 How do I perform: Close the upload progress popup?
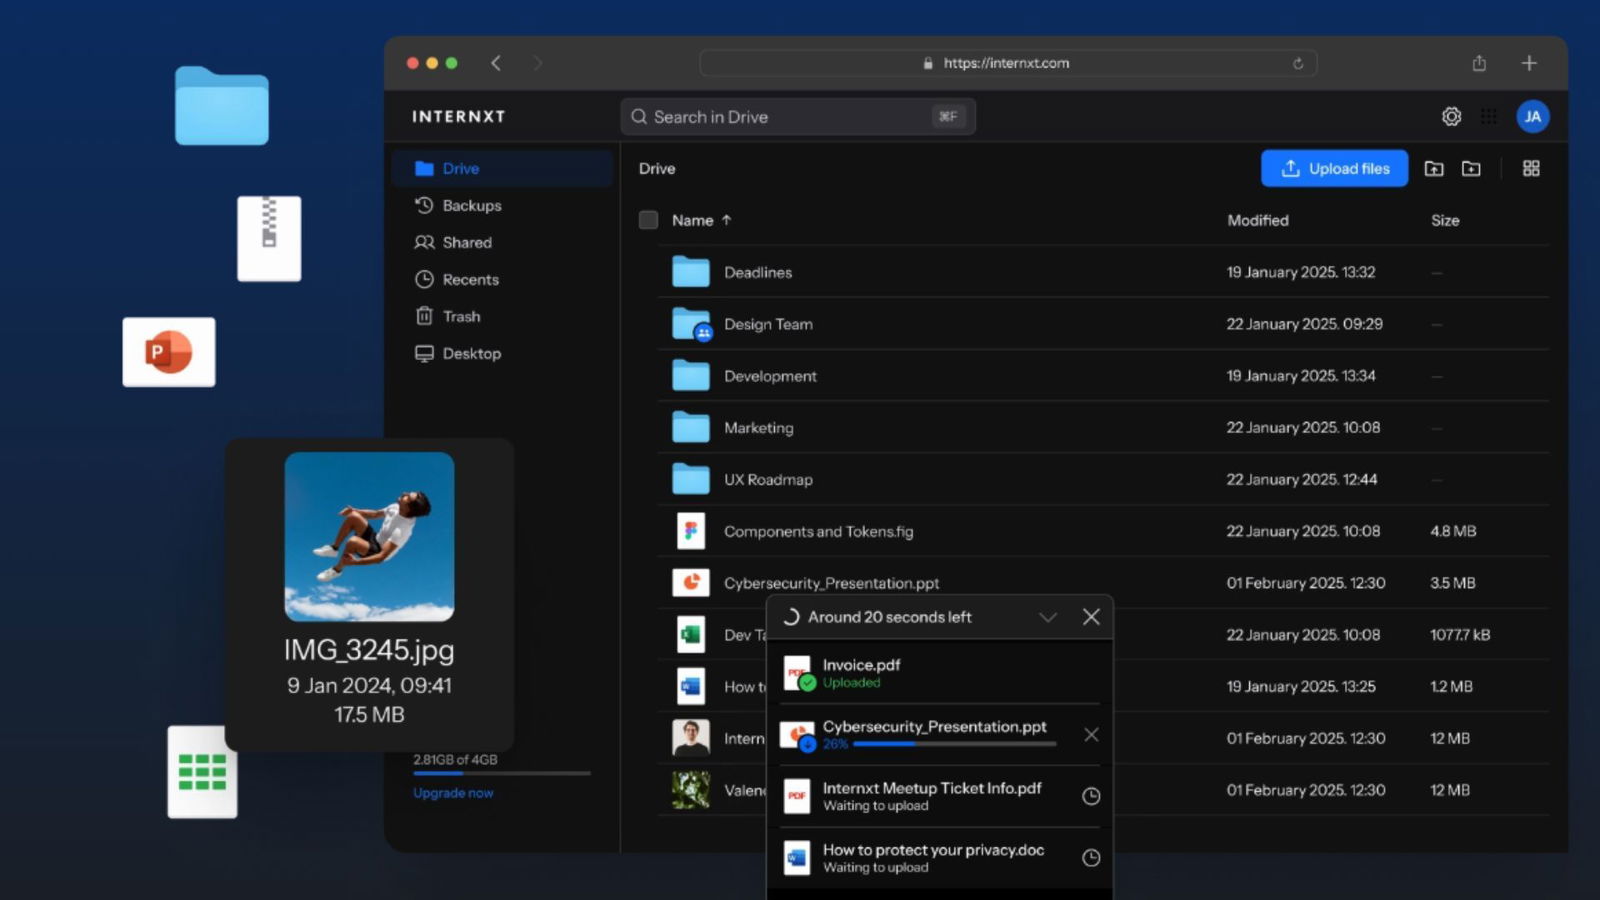tap(1091, 617)
